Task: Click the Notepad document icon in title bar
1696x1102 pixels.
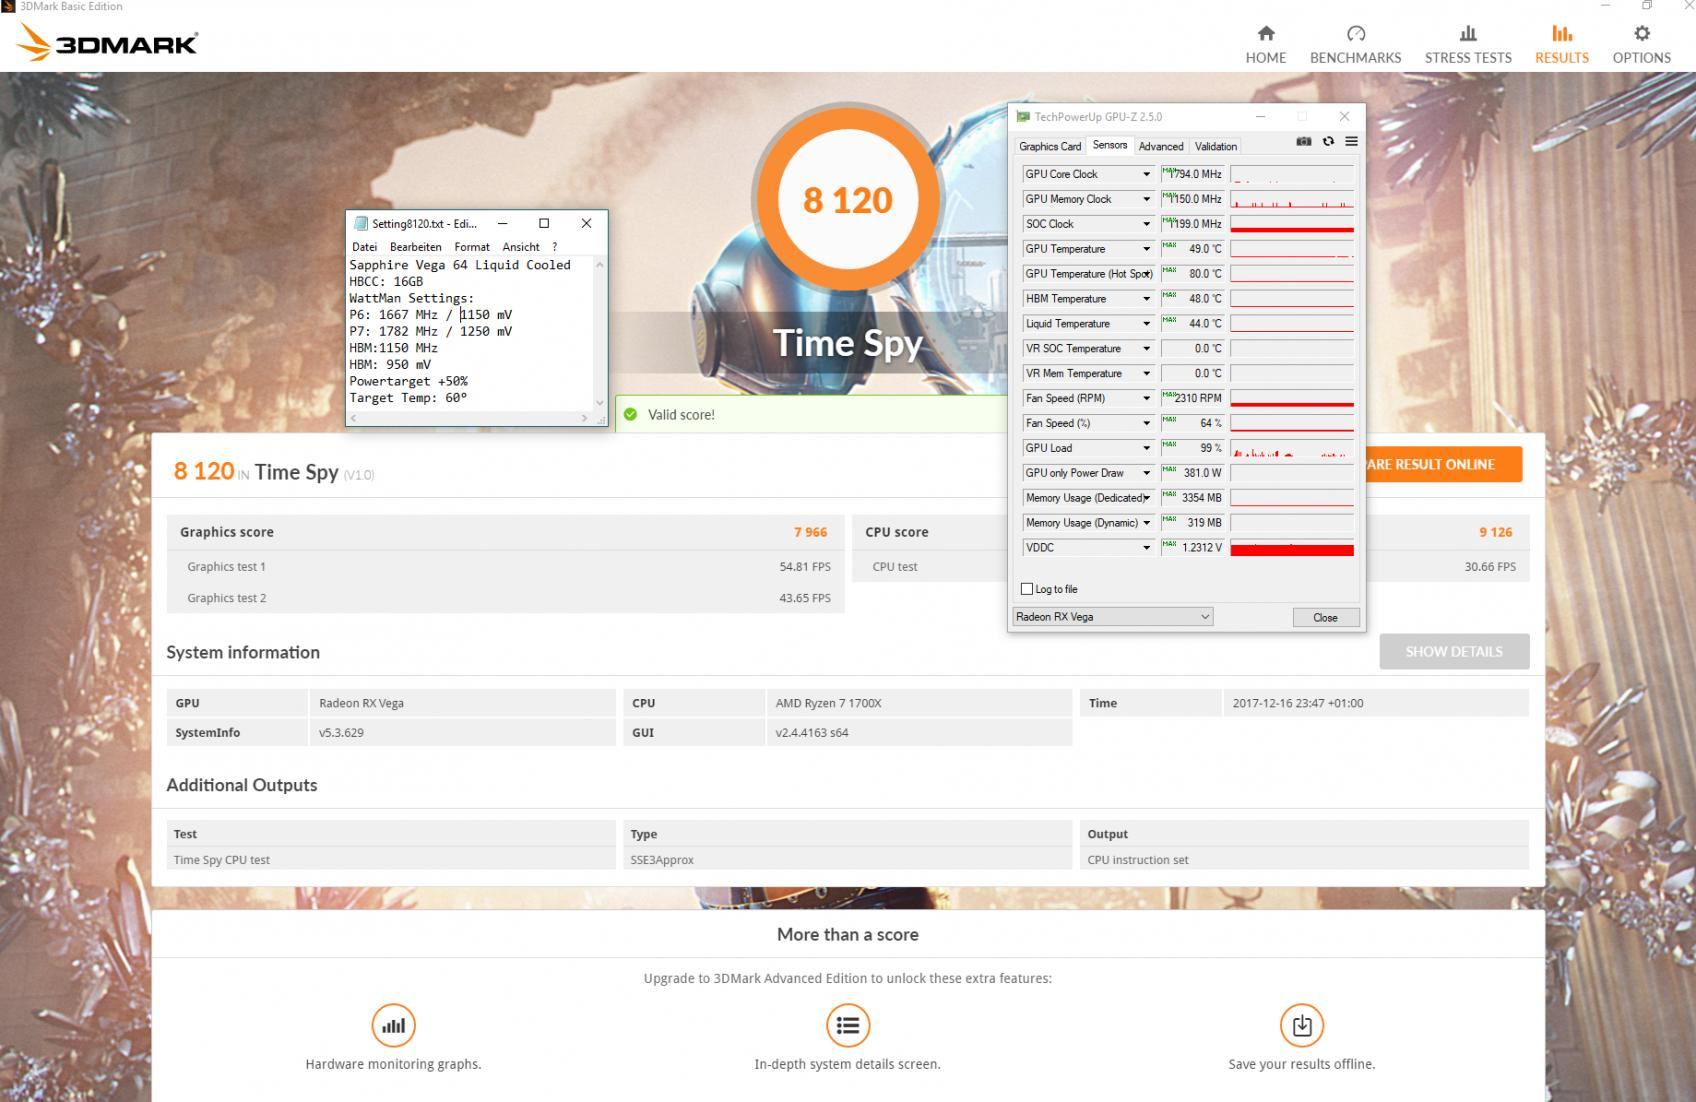Action: [x=361, y=223]
